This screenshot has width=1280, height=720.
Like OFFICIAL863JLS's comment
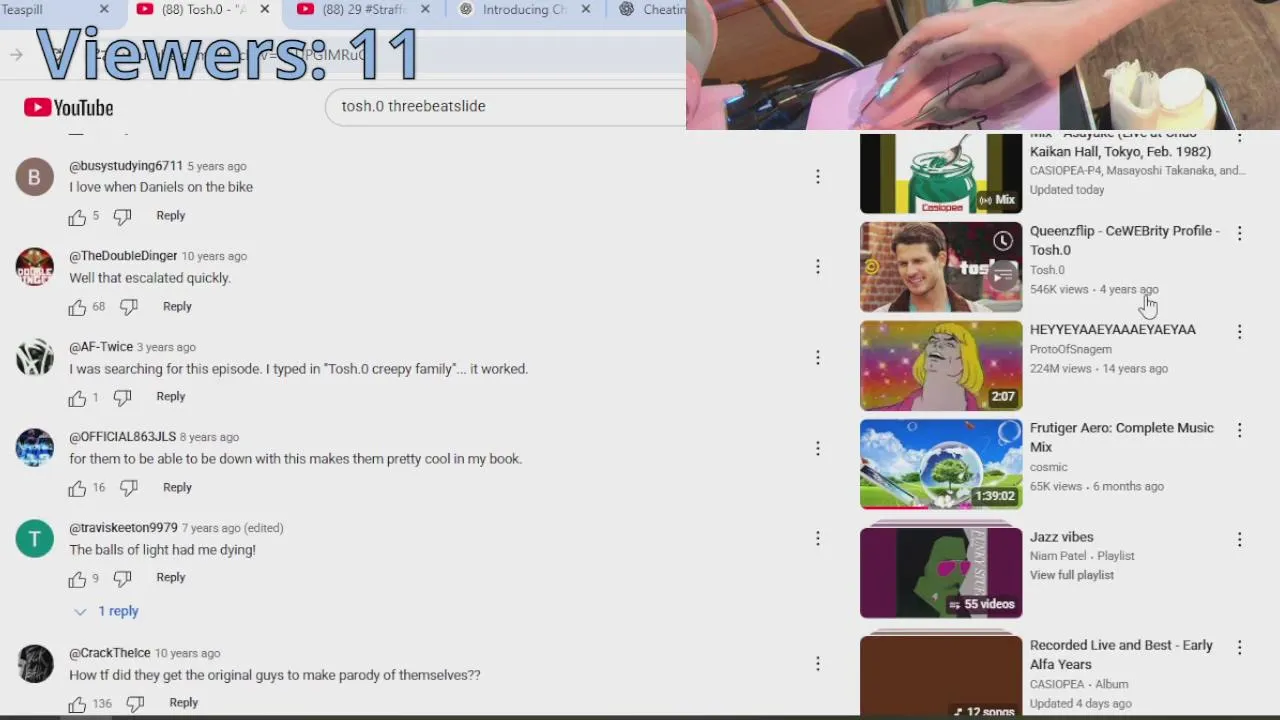coord(77,488)
